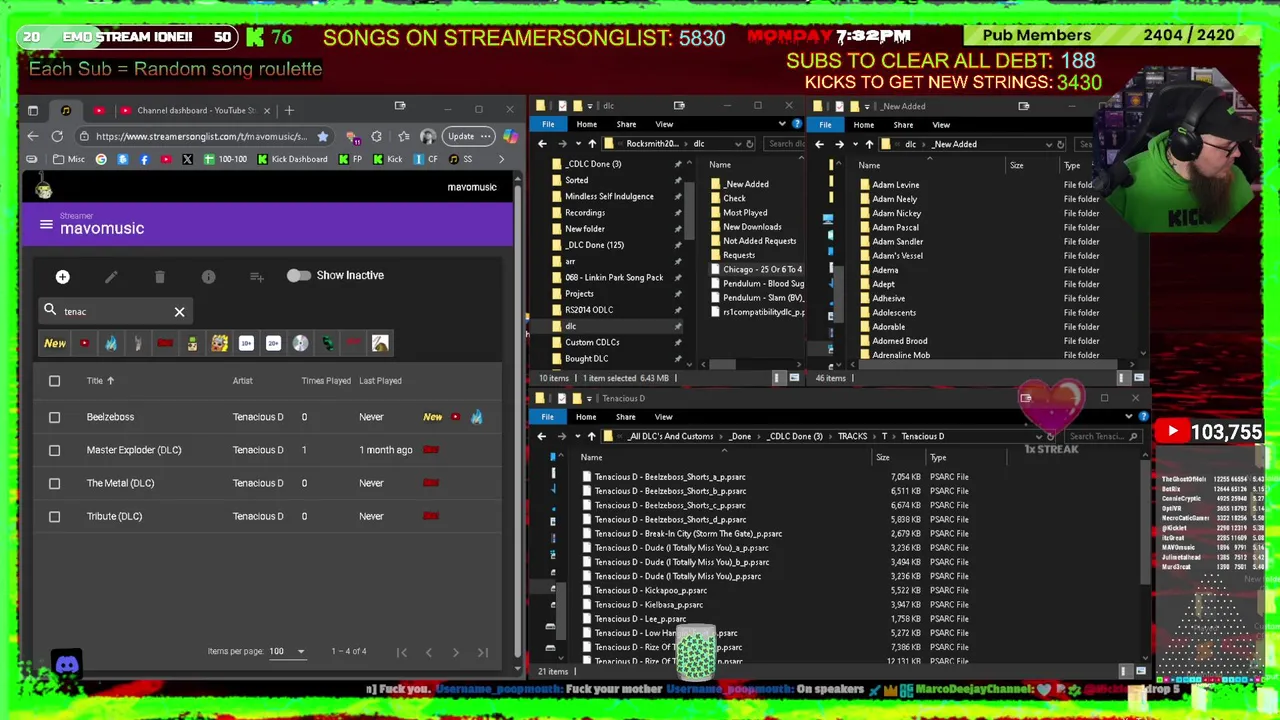Select Custom CDLCs folder in dlc sidebar
Viewport: 1280px width, 720px height.
592,342
